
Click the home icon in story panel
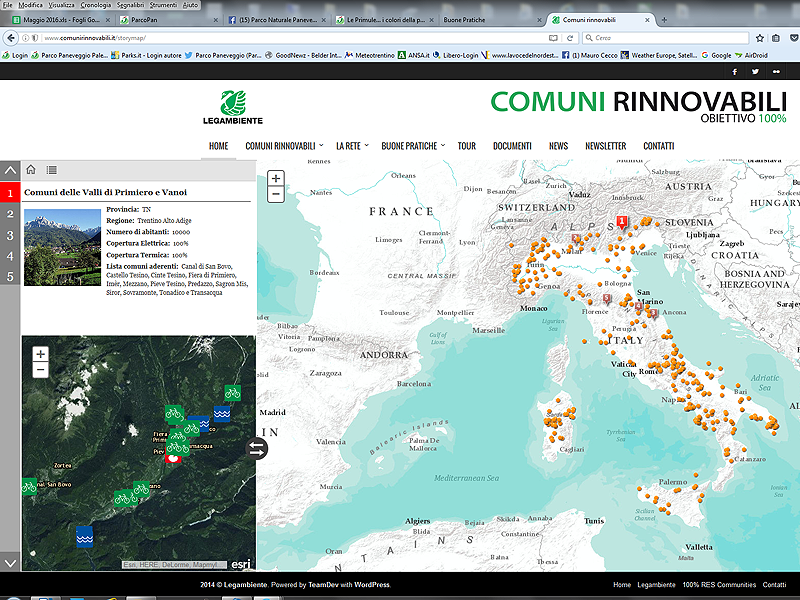(x=31, y=170)
